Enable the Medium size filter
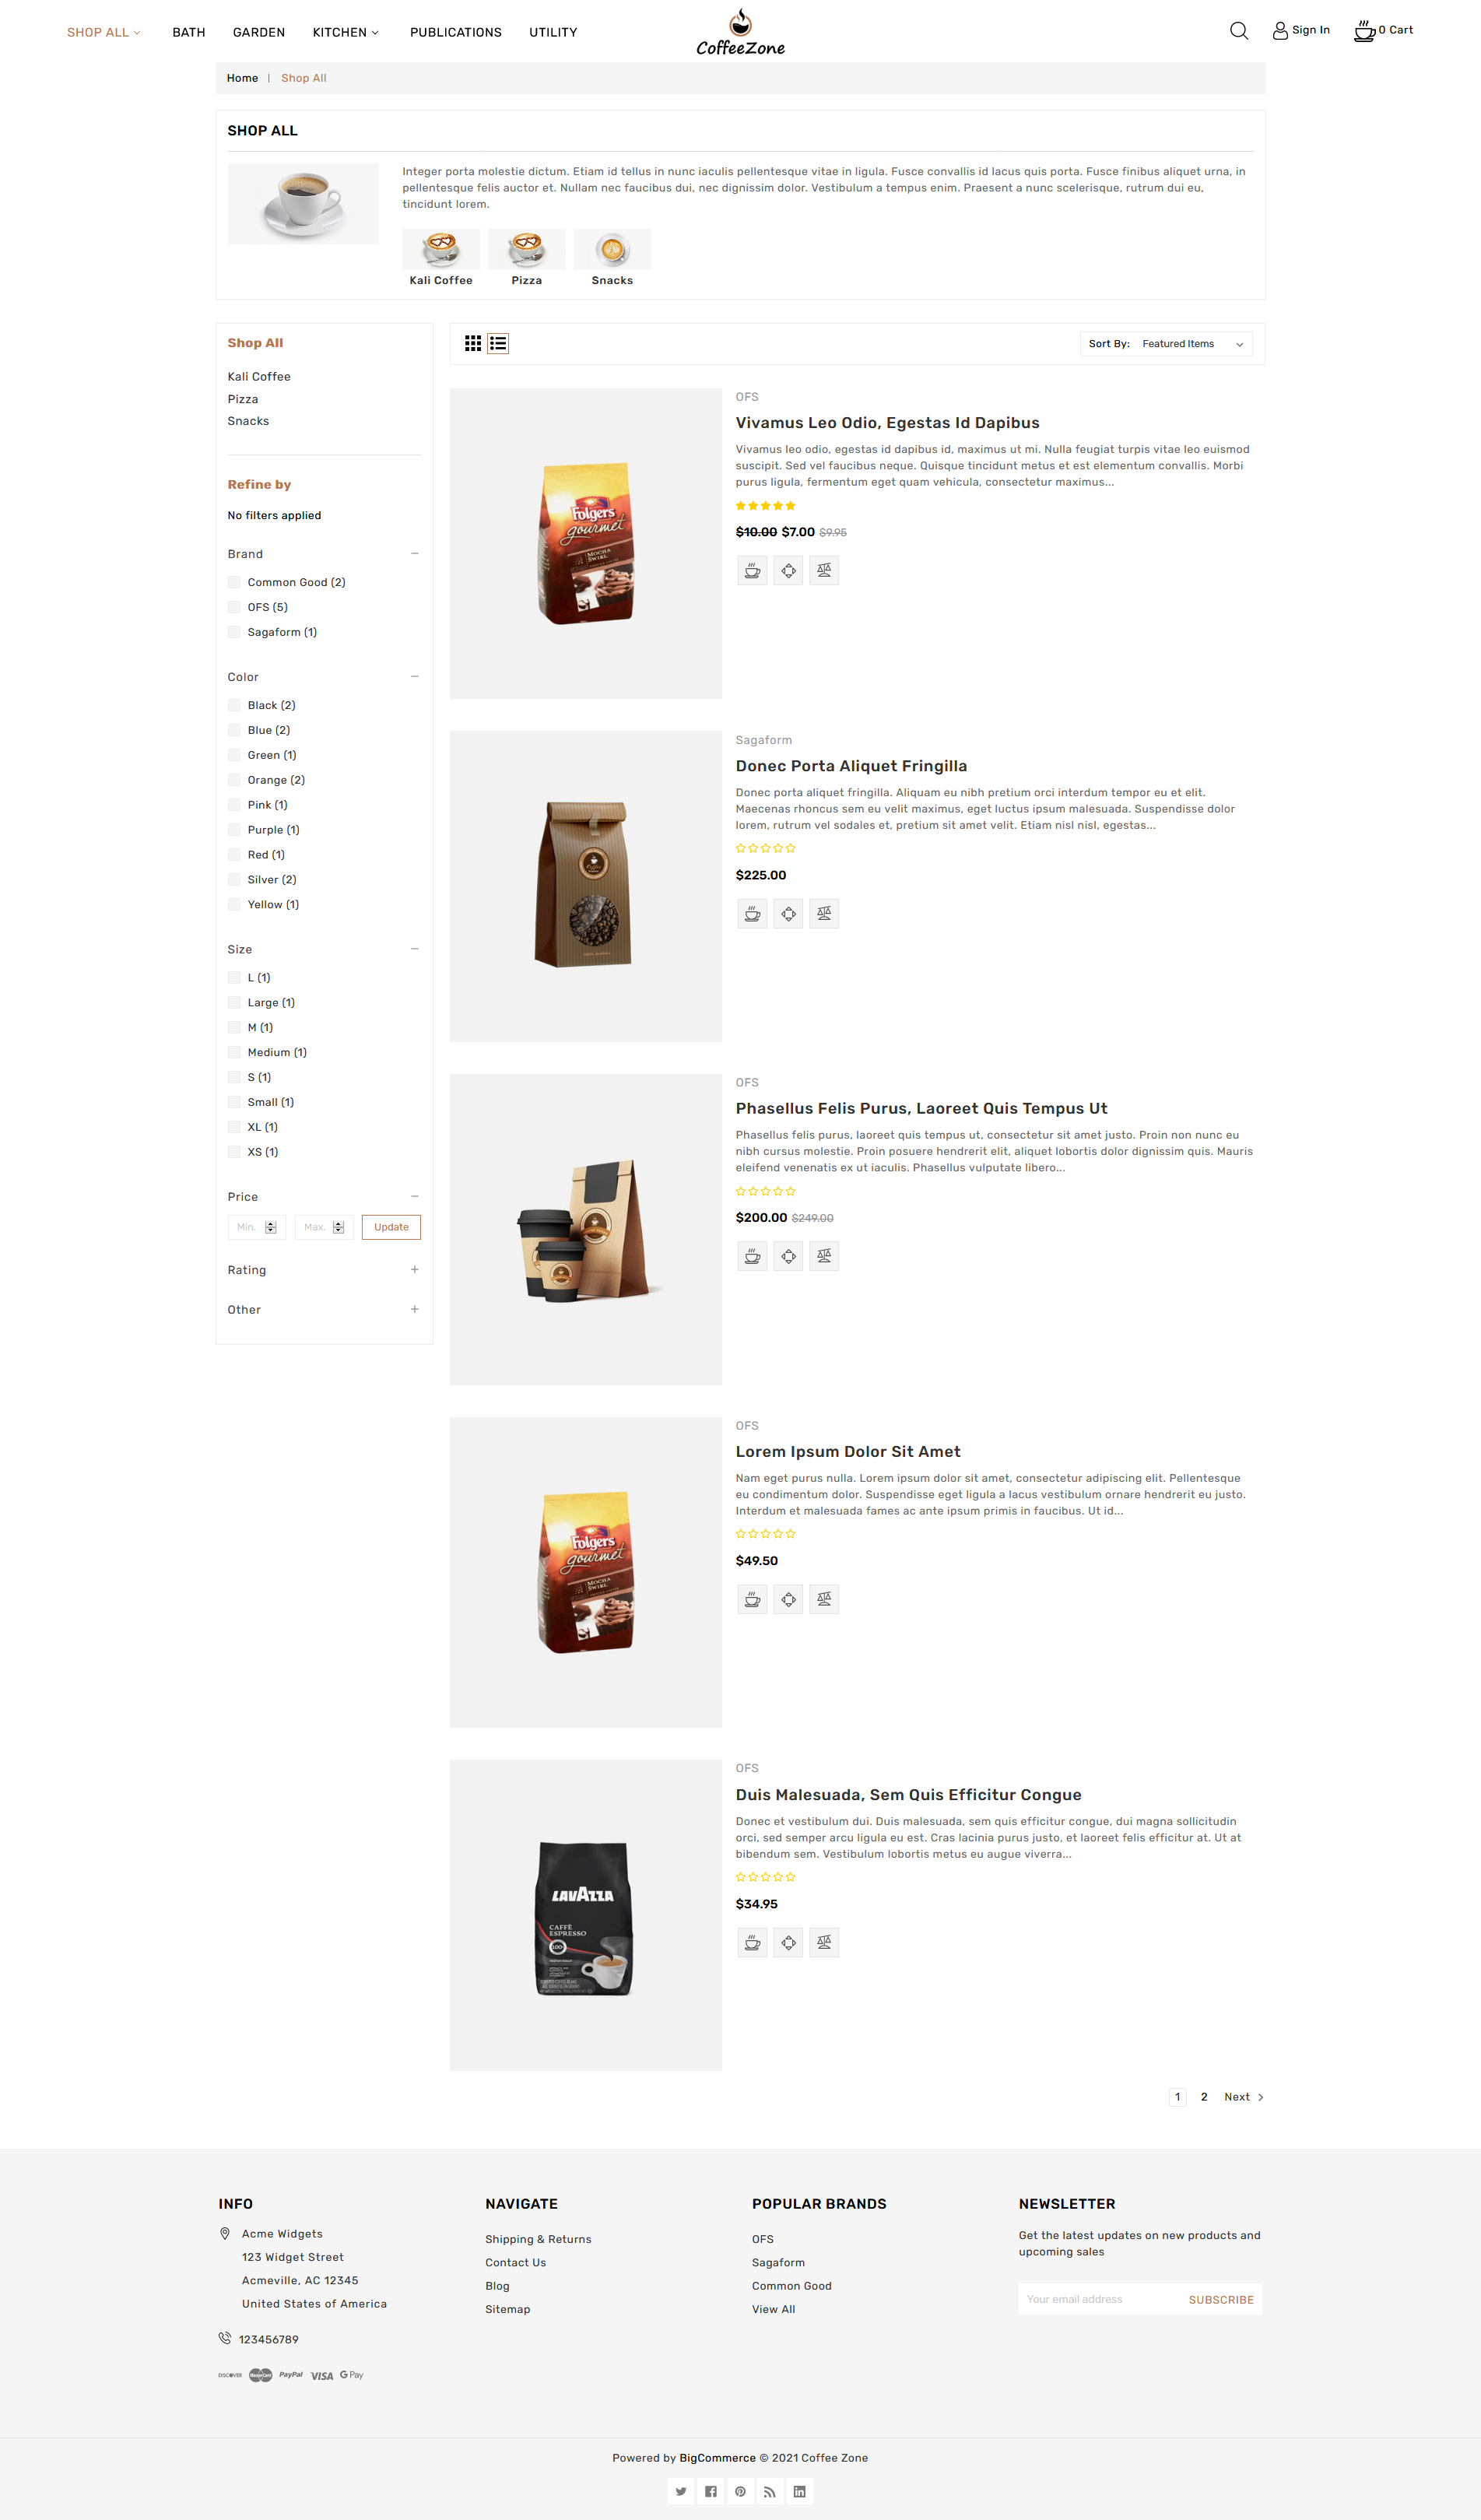1481x2520 pixels. tap(234, 1052)
